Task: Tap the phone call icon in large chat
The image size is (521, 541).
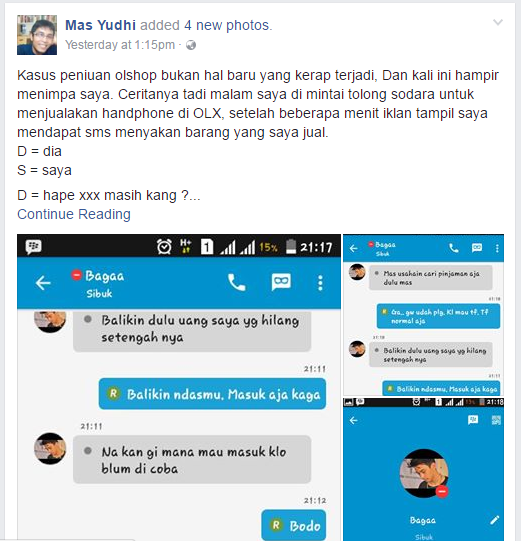Action: pyautogui.click(x=236, y=283)
